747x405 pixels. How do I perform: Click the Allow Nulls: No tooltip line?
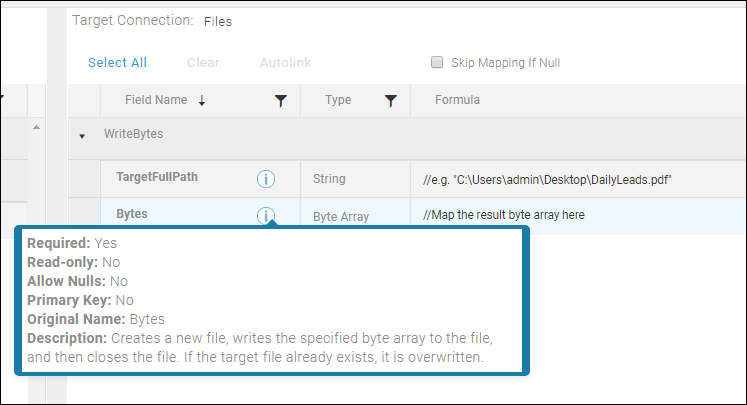(x=78, y=281)
